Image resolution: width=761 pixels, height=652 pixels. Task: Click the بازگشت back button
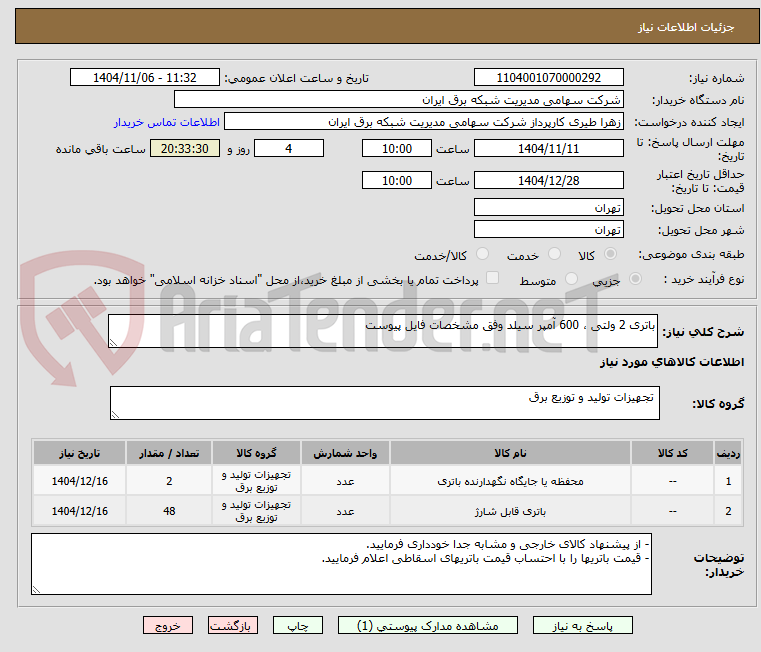point(232,625)
